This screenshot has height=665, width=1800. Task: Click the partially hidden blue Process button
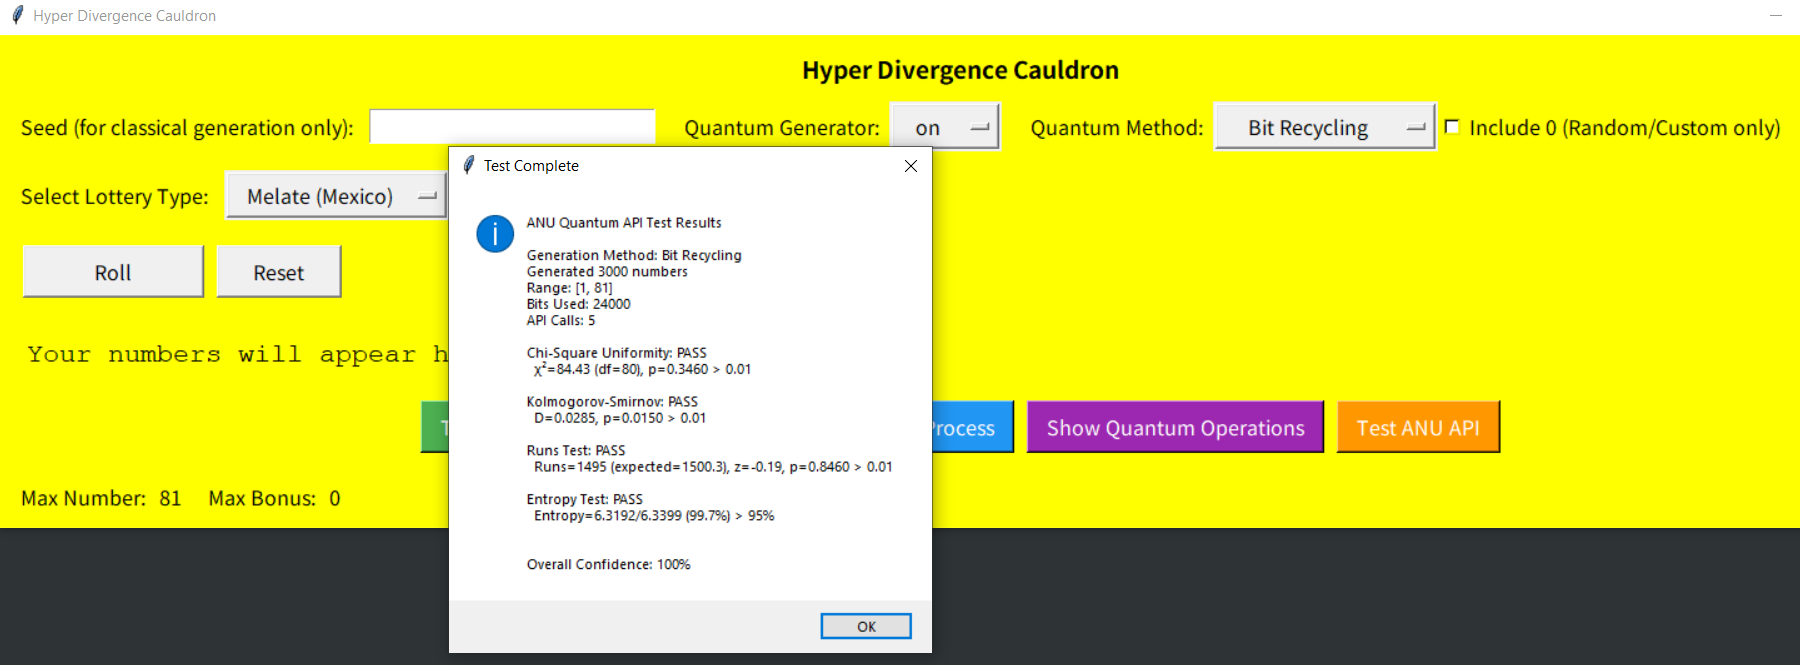click(973, 428)
